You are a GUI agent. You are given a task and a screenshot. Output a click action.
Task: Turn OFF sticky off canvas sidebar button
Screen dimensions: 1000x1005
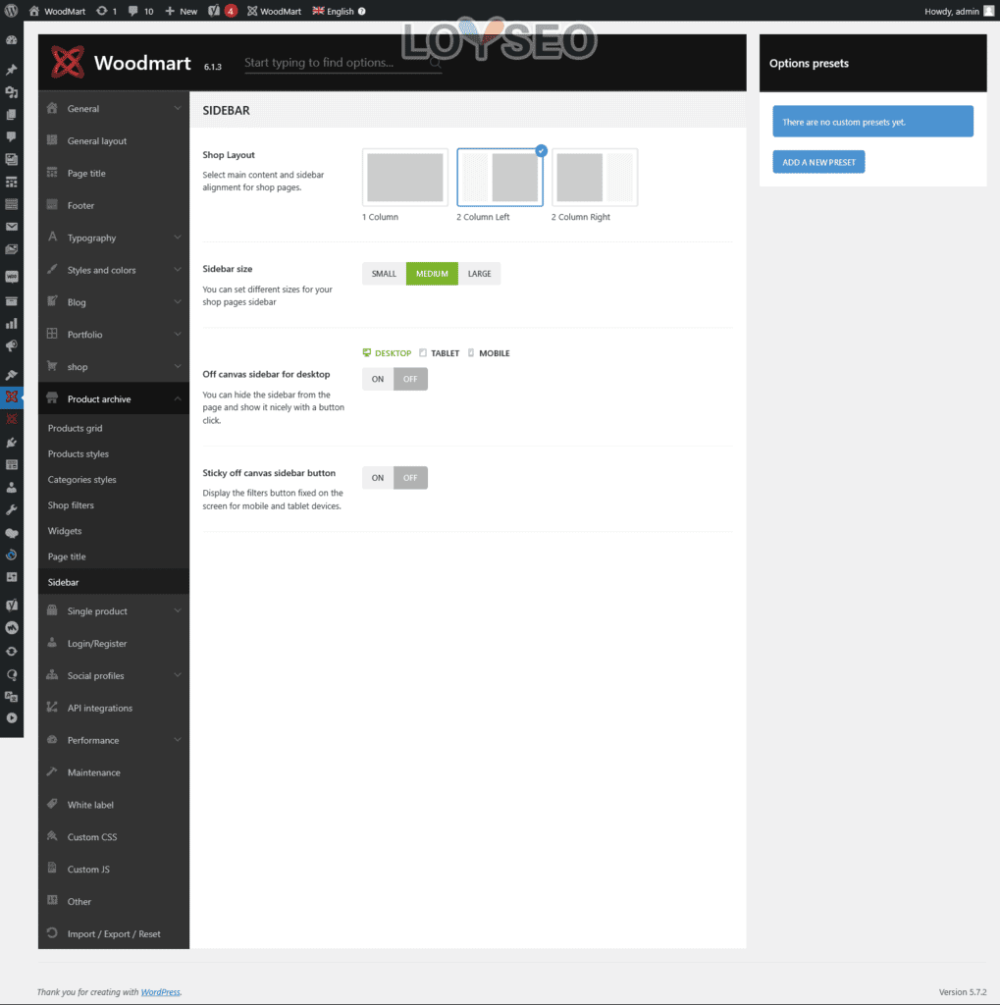410,478
